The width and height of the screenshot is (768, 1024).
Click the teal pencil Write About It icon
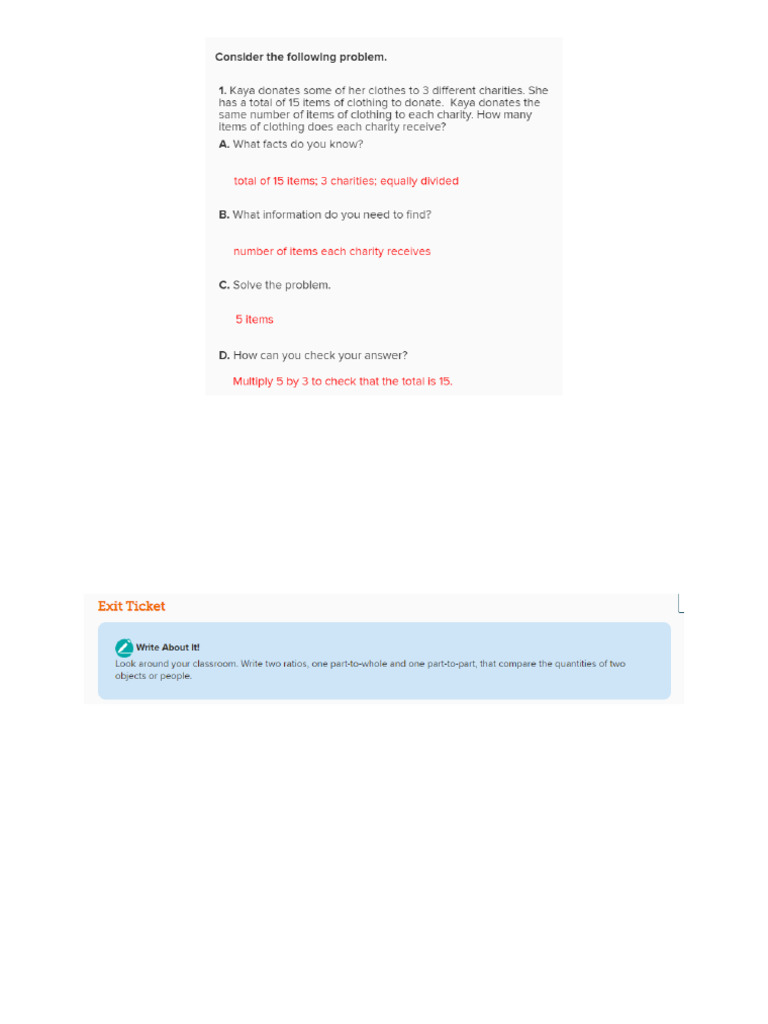tap(124, 647)
